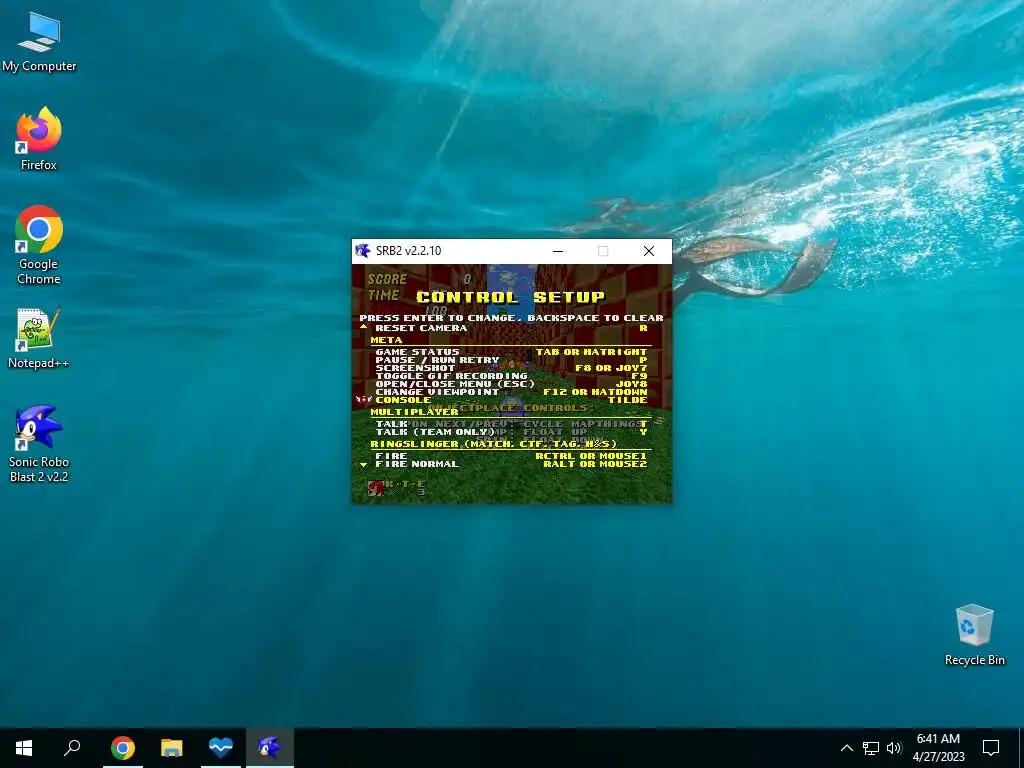This screenshot has height=768, width=1024.
Task: Click the down scroll arrow beside Fire Normal
Action: point(364,464)
